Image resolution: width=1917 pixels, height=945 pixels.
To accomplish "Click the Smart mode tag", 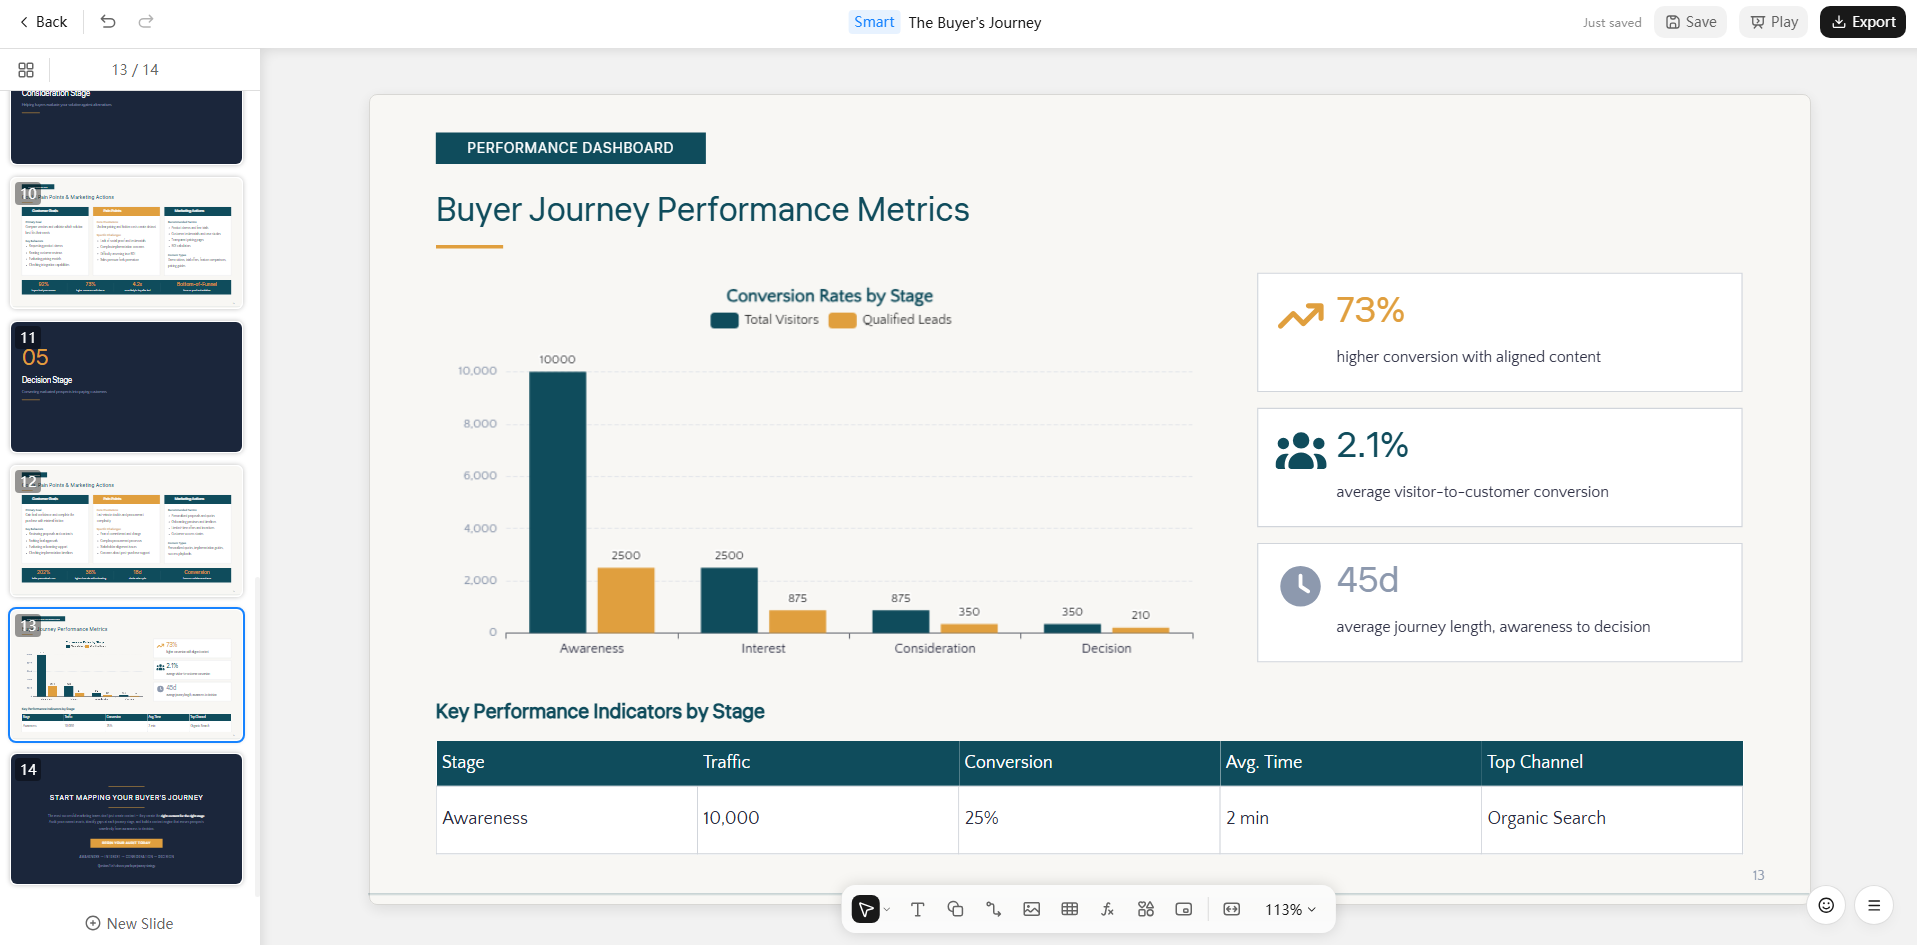I will (874, 22).
